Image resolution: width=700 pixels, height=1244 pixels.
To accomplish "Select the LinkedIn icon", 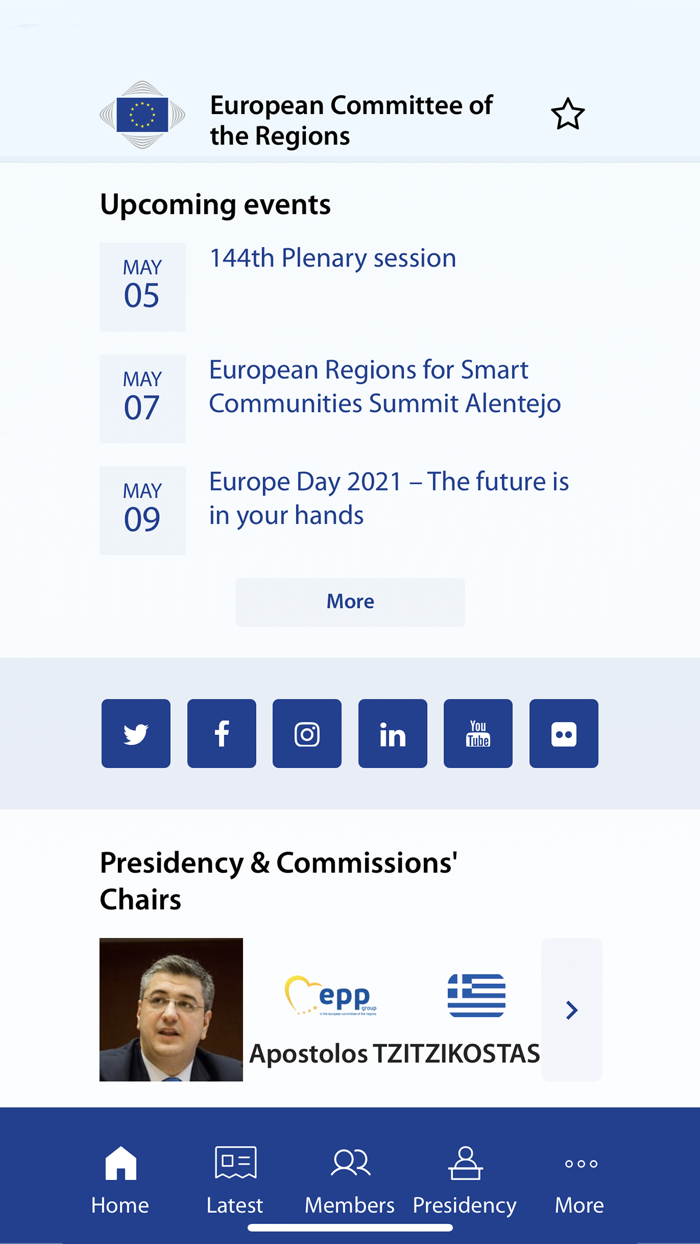I will point(392,733).
